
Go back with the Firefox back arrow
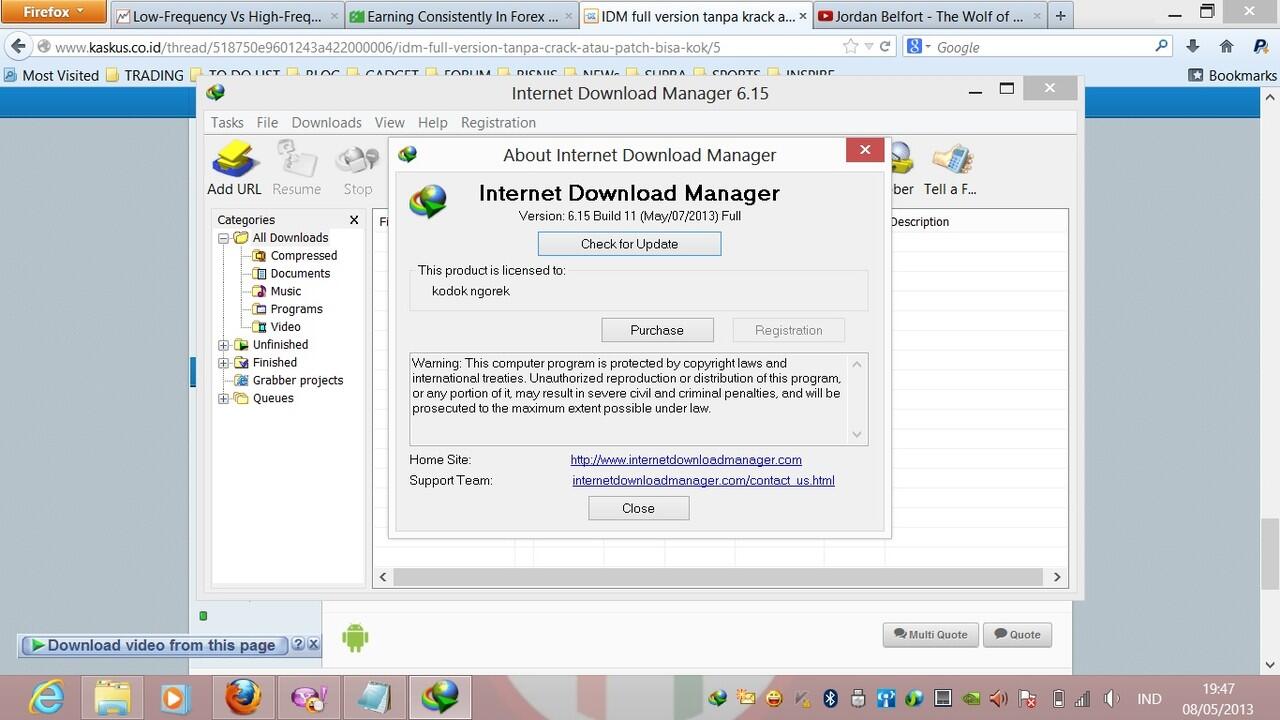[17, 46]
